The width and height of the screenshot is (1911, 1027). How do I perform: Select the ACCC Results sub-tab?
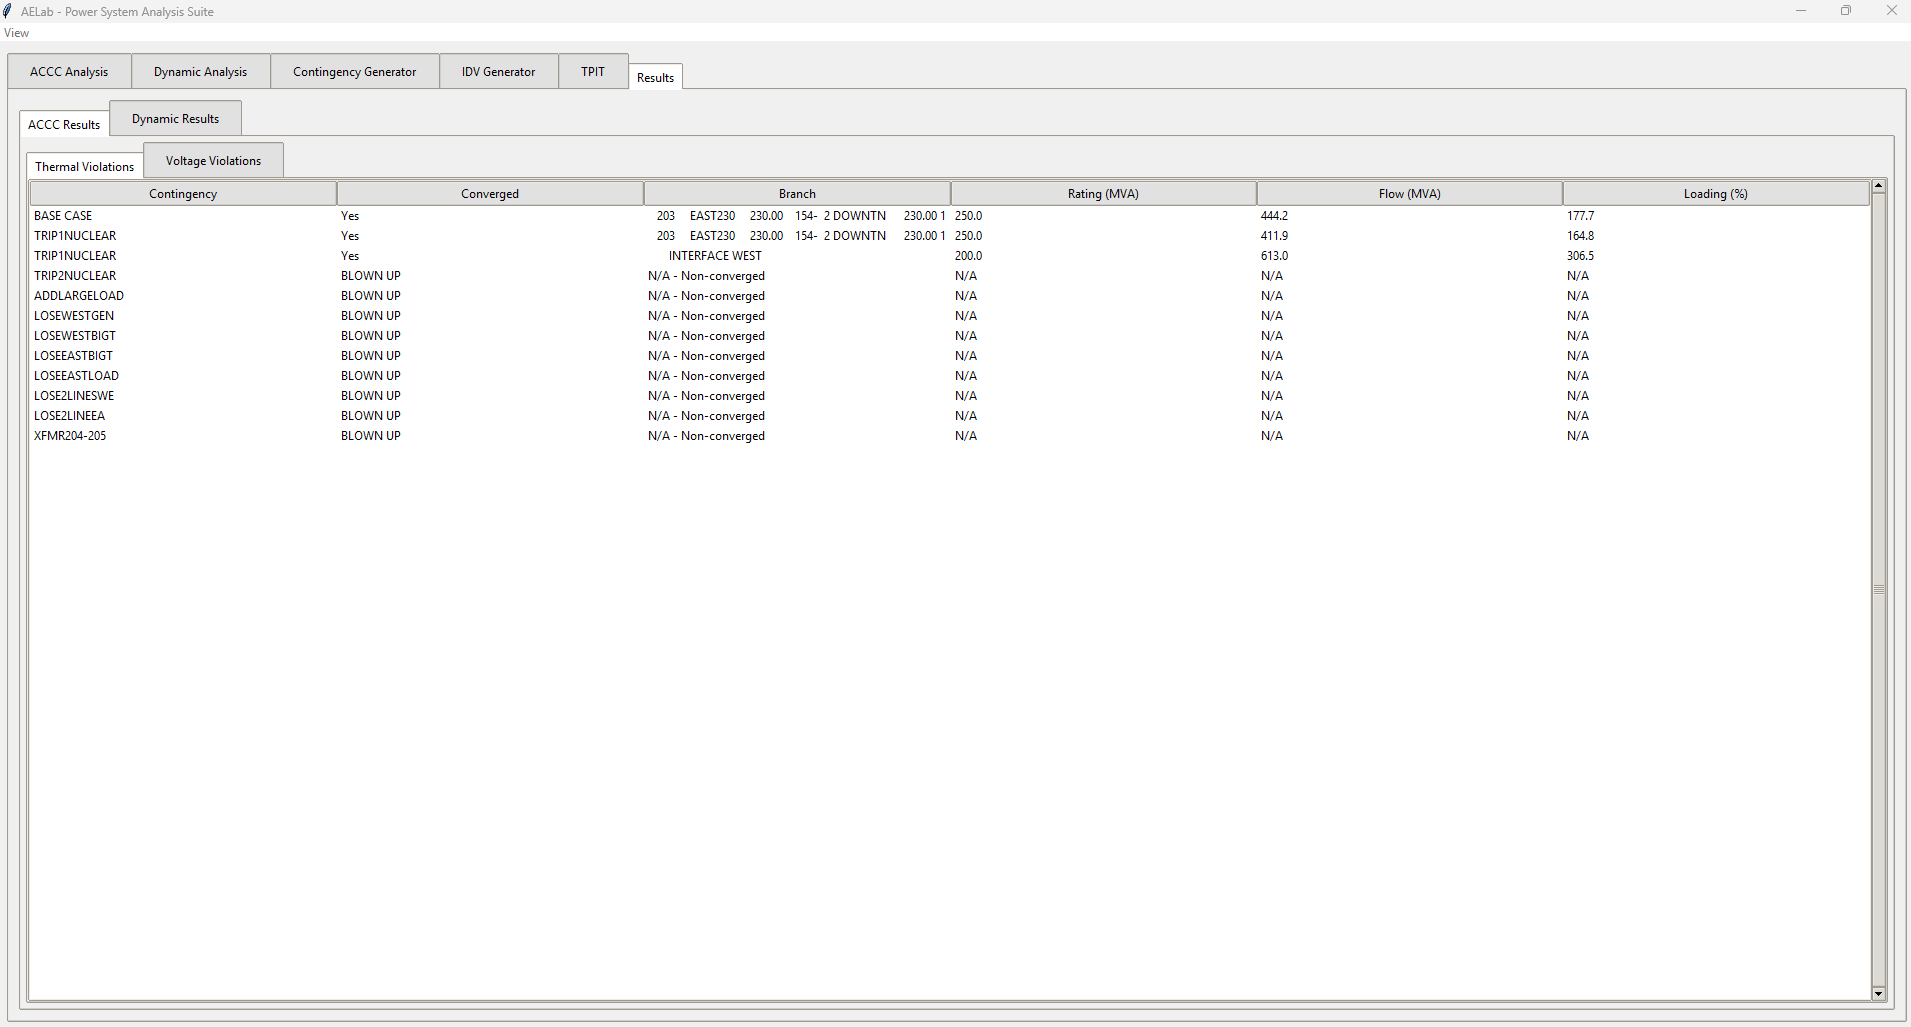coord(63,124)
